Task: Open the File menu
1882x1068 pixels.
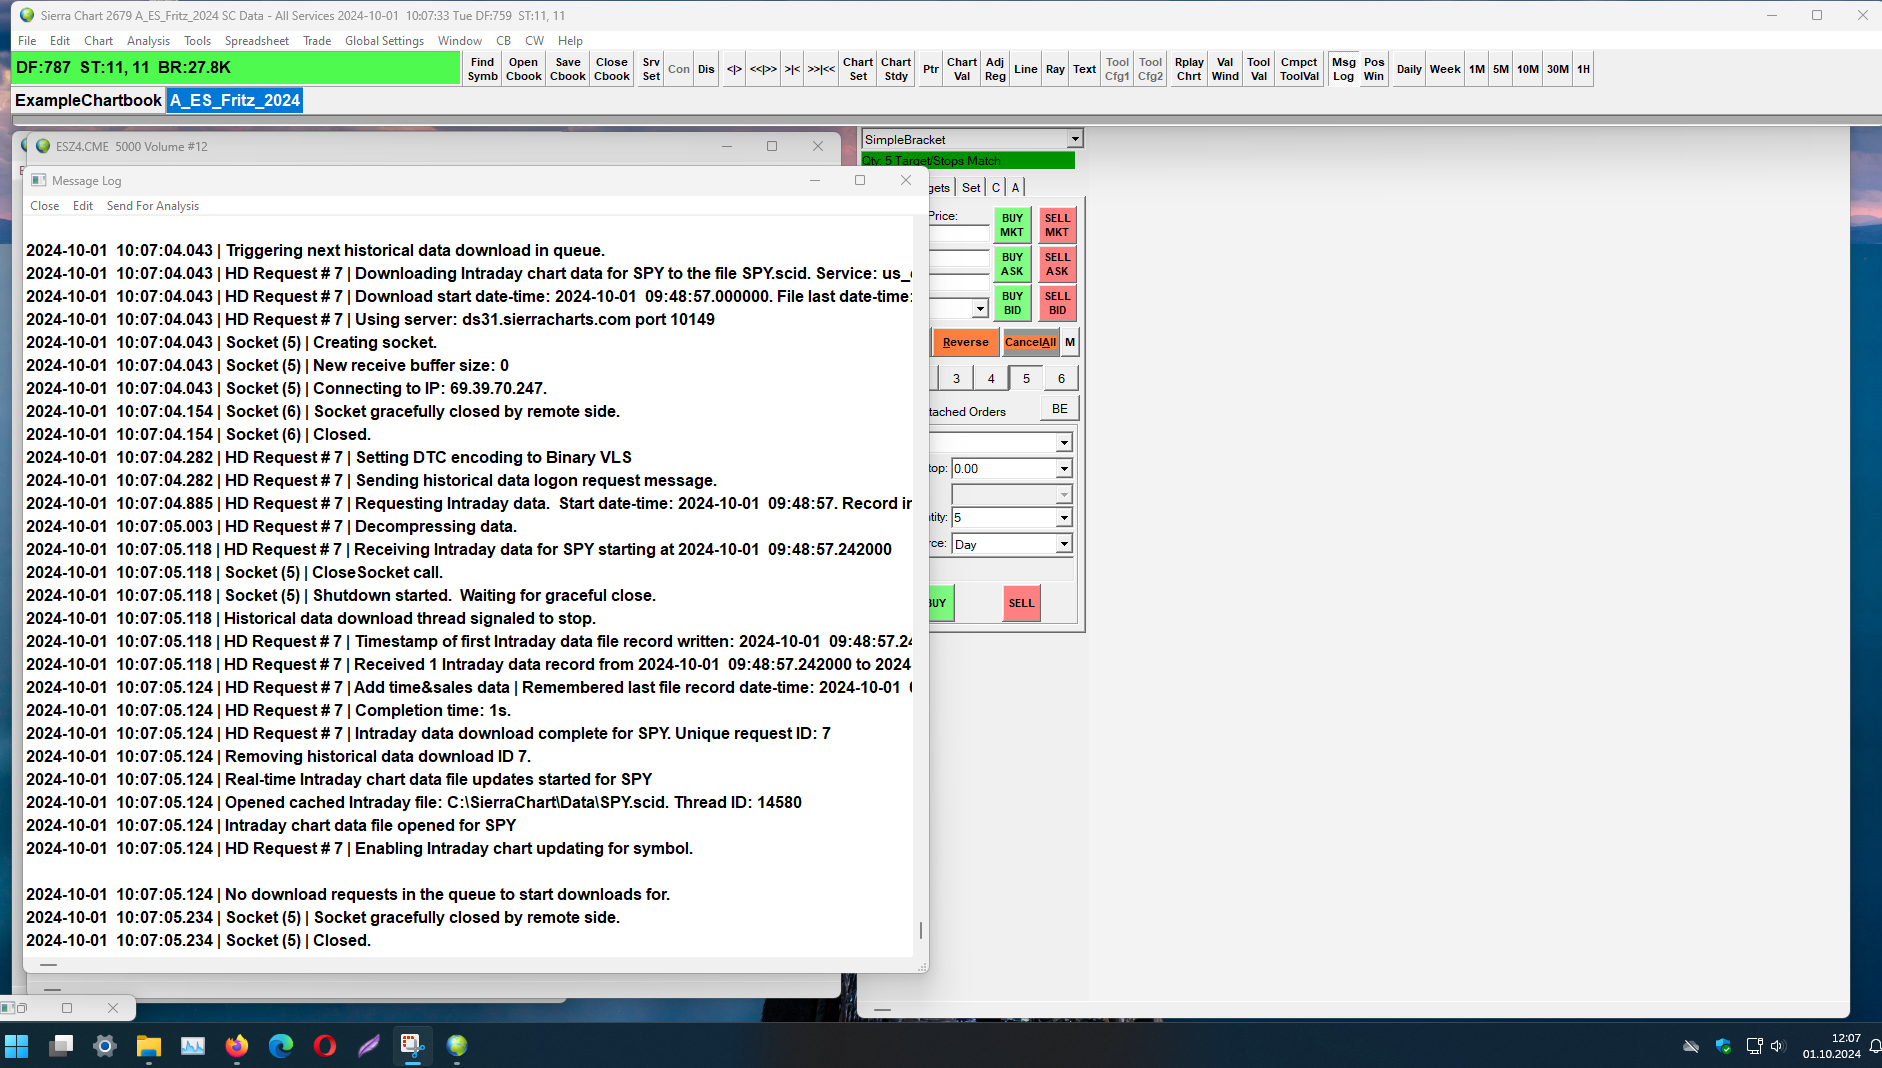Action: pyautogui.click(x=27, y=41)
